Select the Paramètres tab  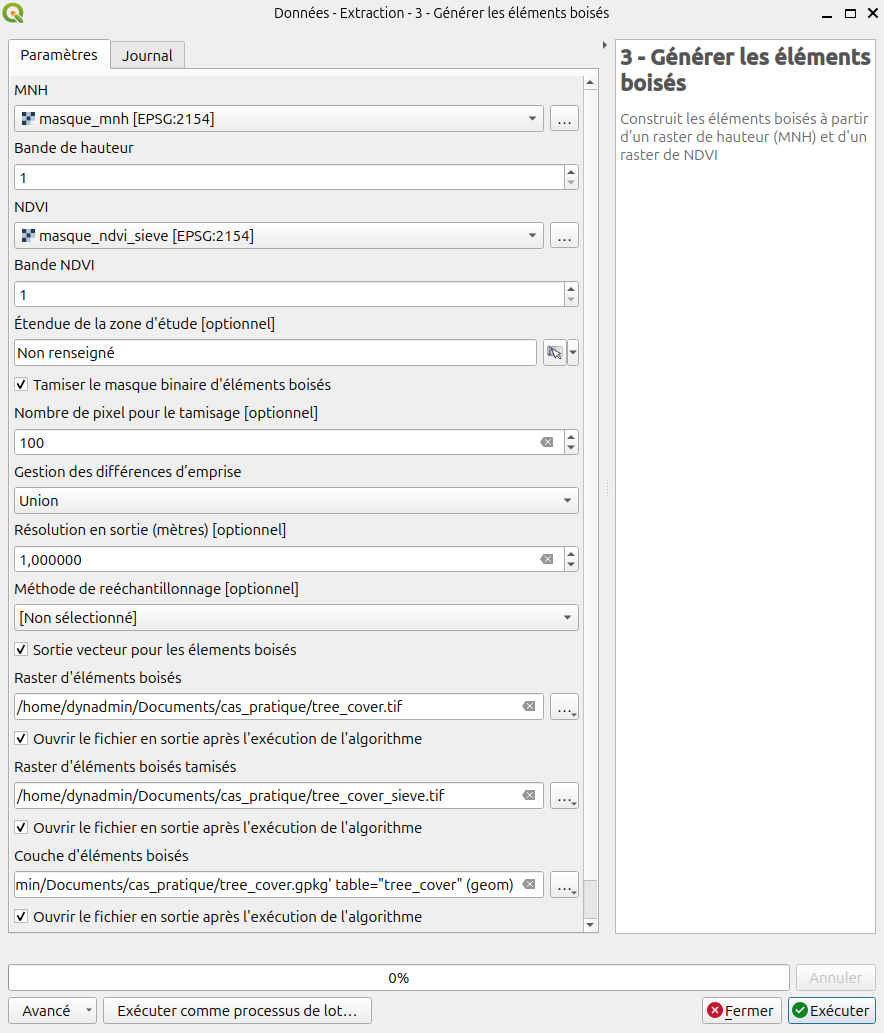tap(59, 55)
